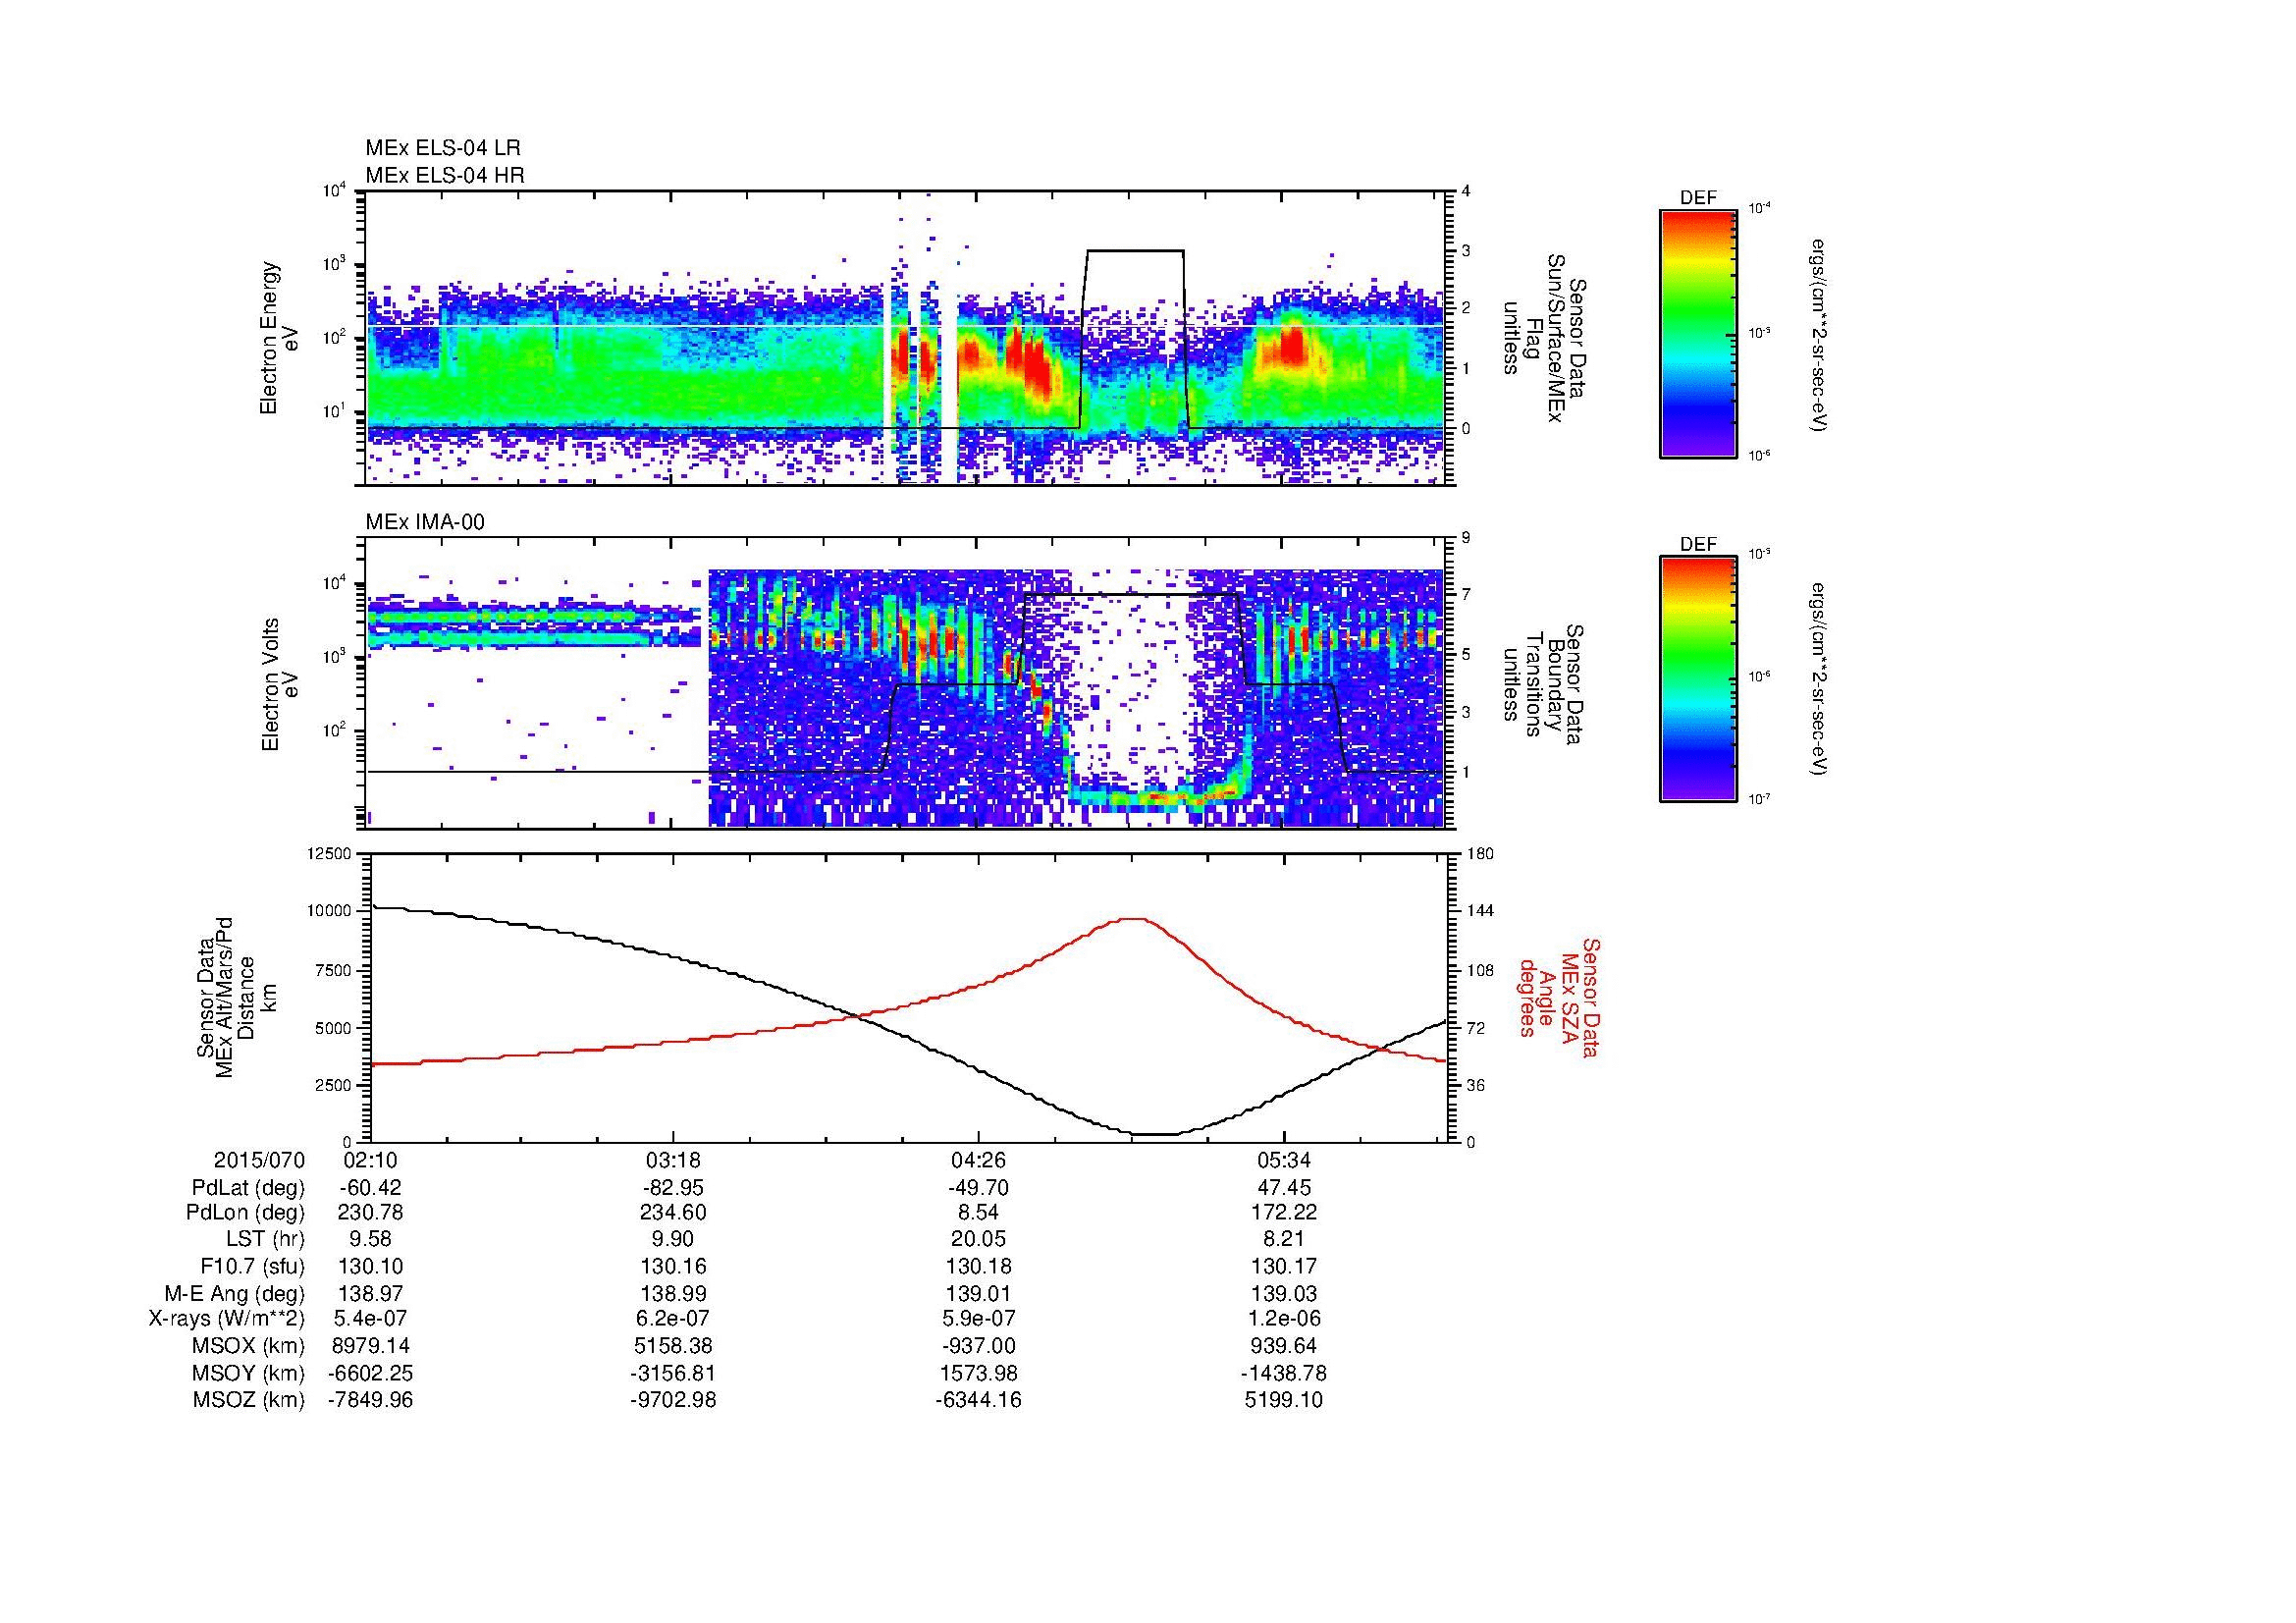The height and width of the screenshot is (1623, 2296).
Task: Select the 'PdLon (deg)' row label
Action: (x=246, y=1213)
